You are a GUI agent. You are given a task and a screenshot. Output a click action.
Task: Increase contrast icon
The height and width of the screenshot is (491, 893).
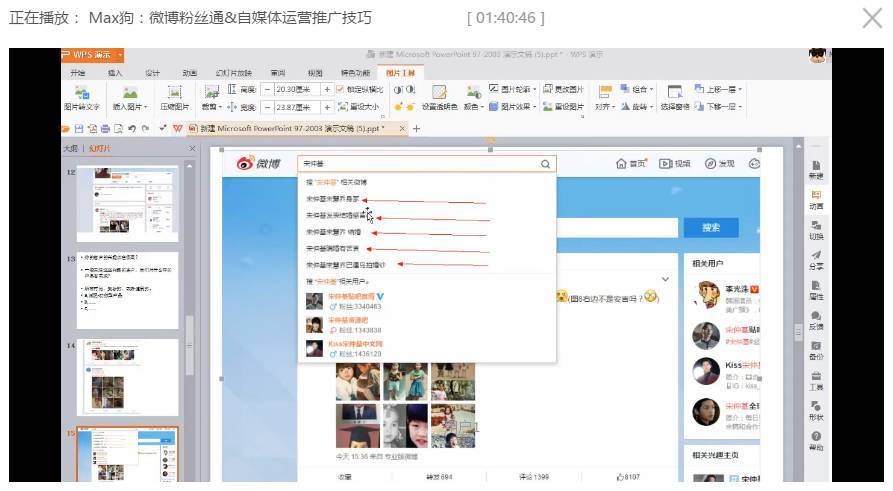(398, 89)
